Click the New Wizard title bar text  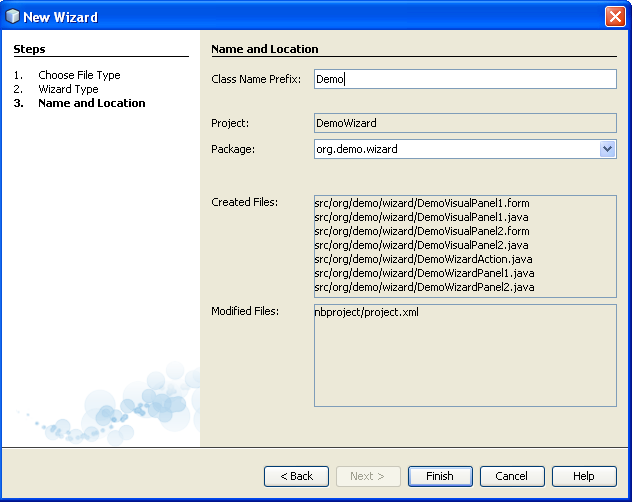coord(60,16)
